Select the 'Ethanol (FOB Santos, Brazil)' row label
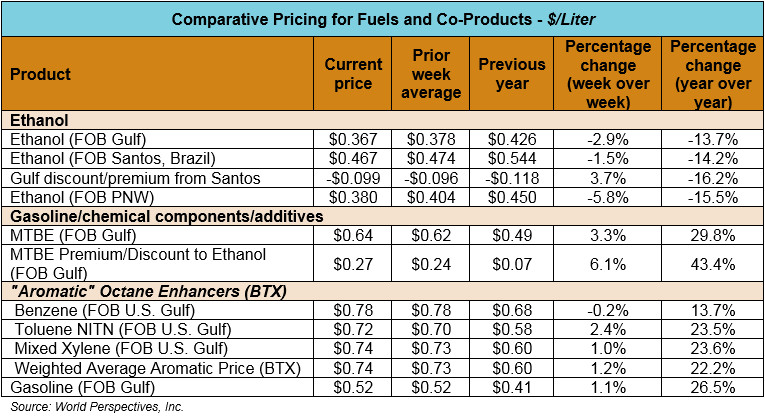 97,159
